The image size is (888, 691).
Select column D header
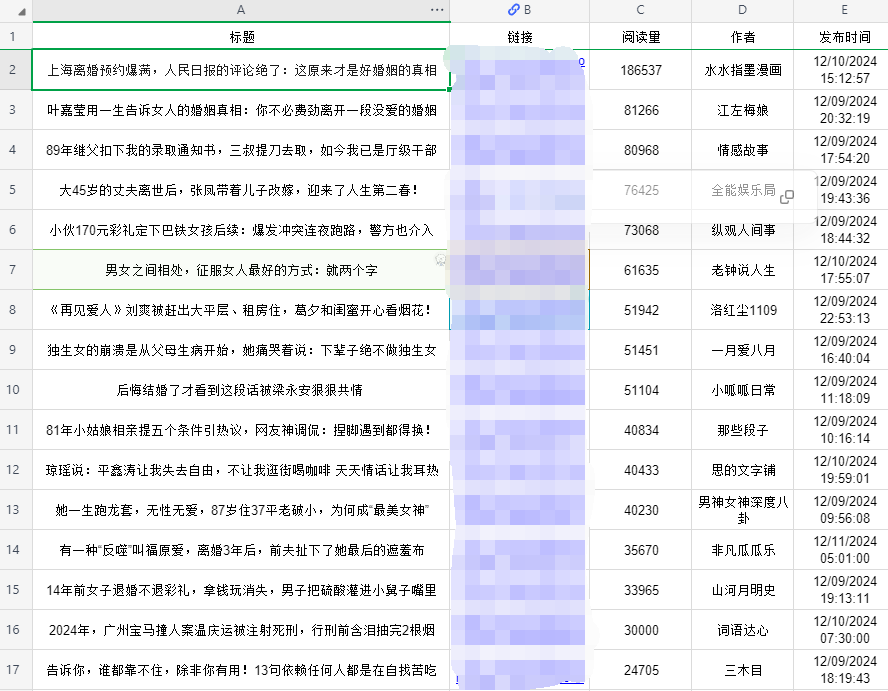click(x=742, y=10)
